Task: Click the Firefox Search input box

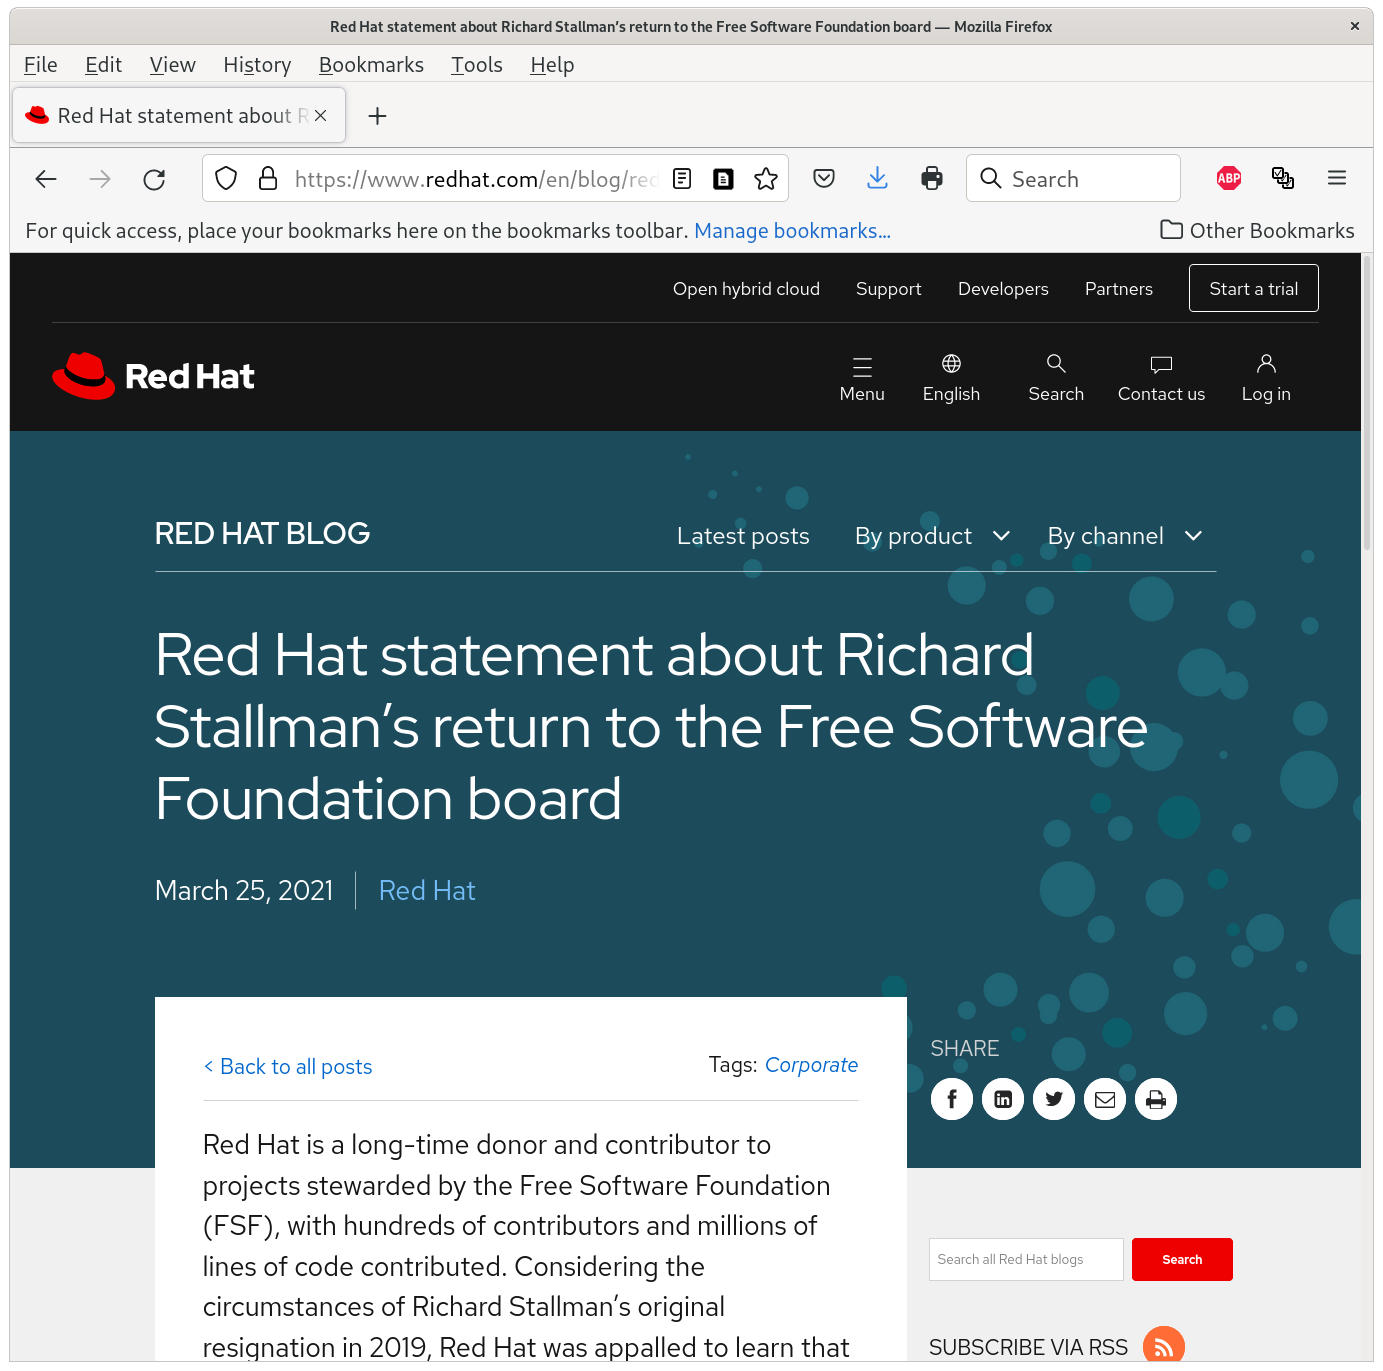Action: point(1073,178)
